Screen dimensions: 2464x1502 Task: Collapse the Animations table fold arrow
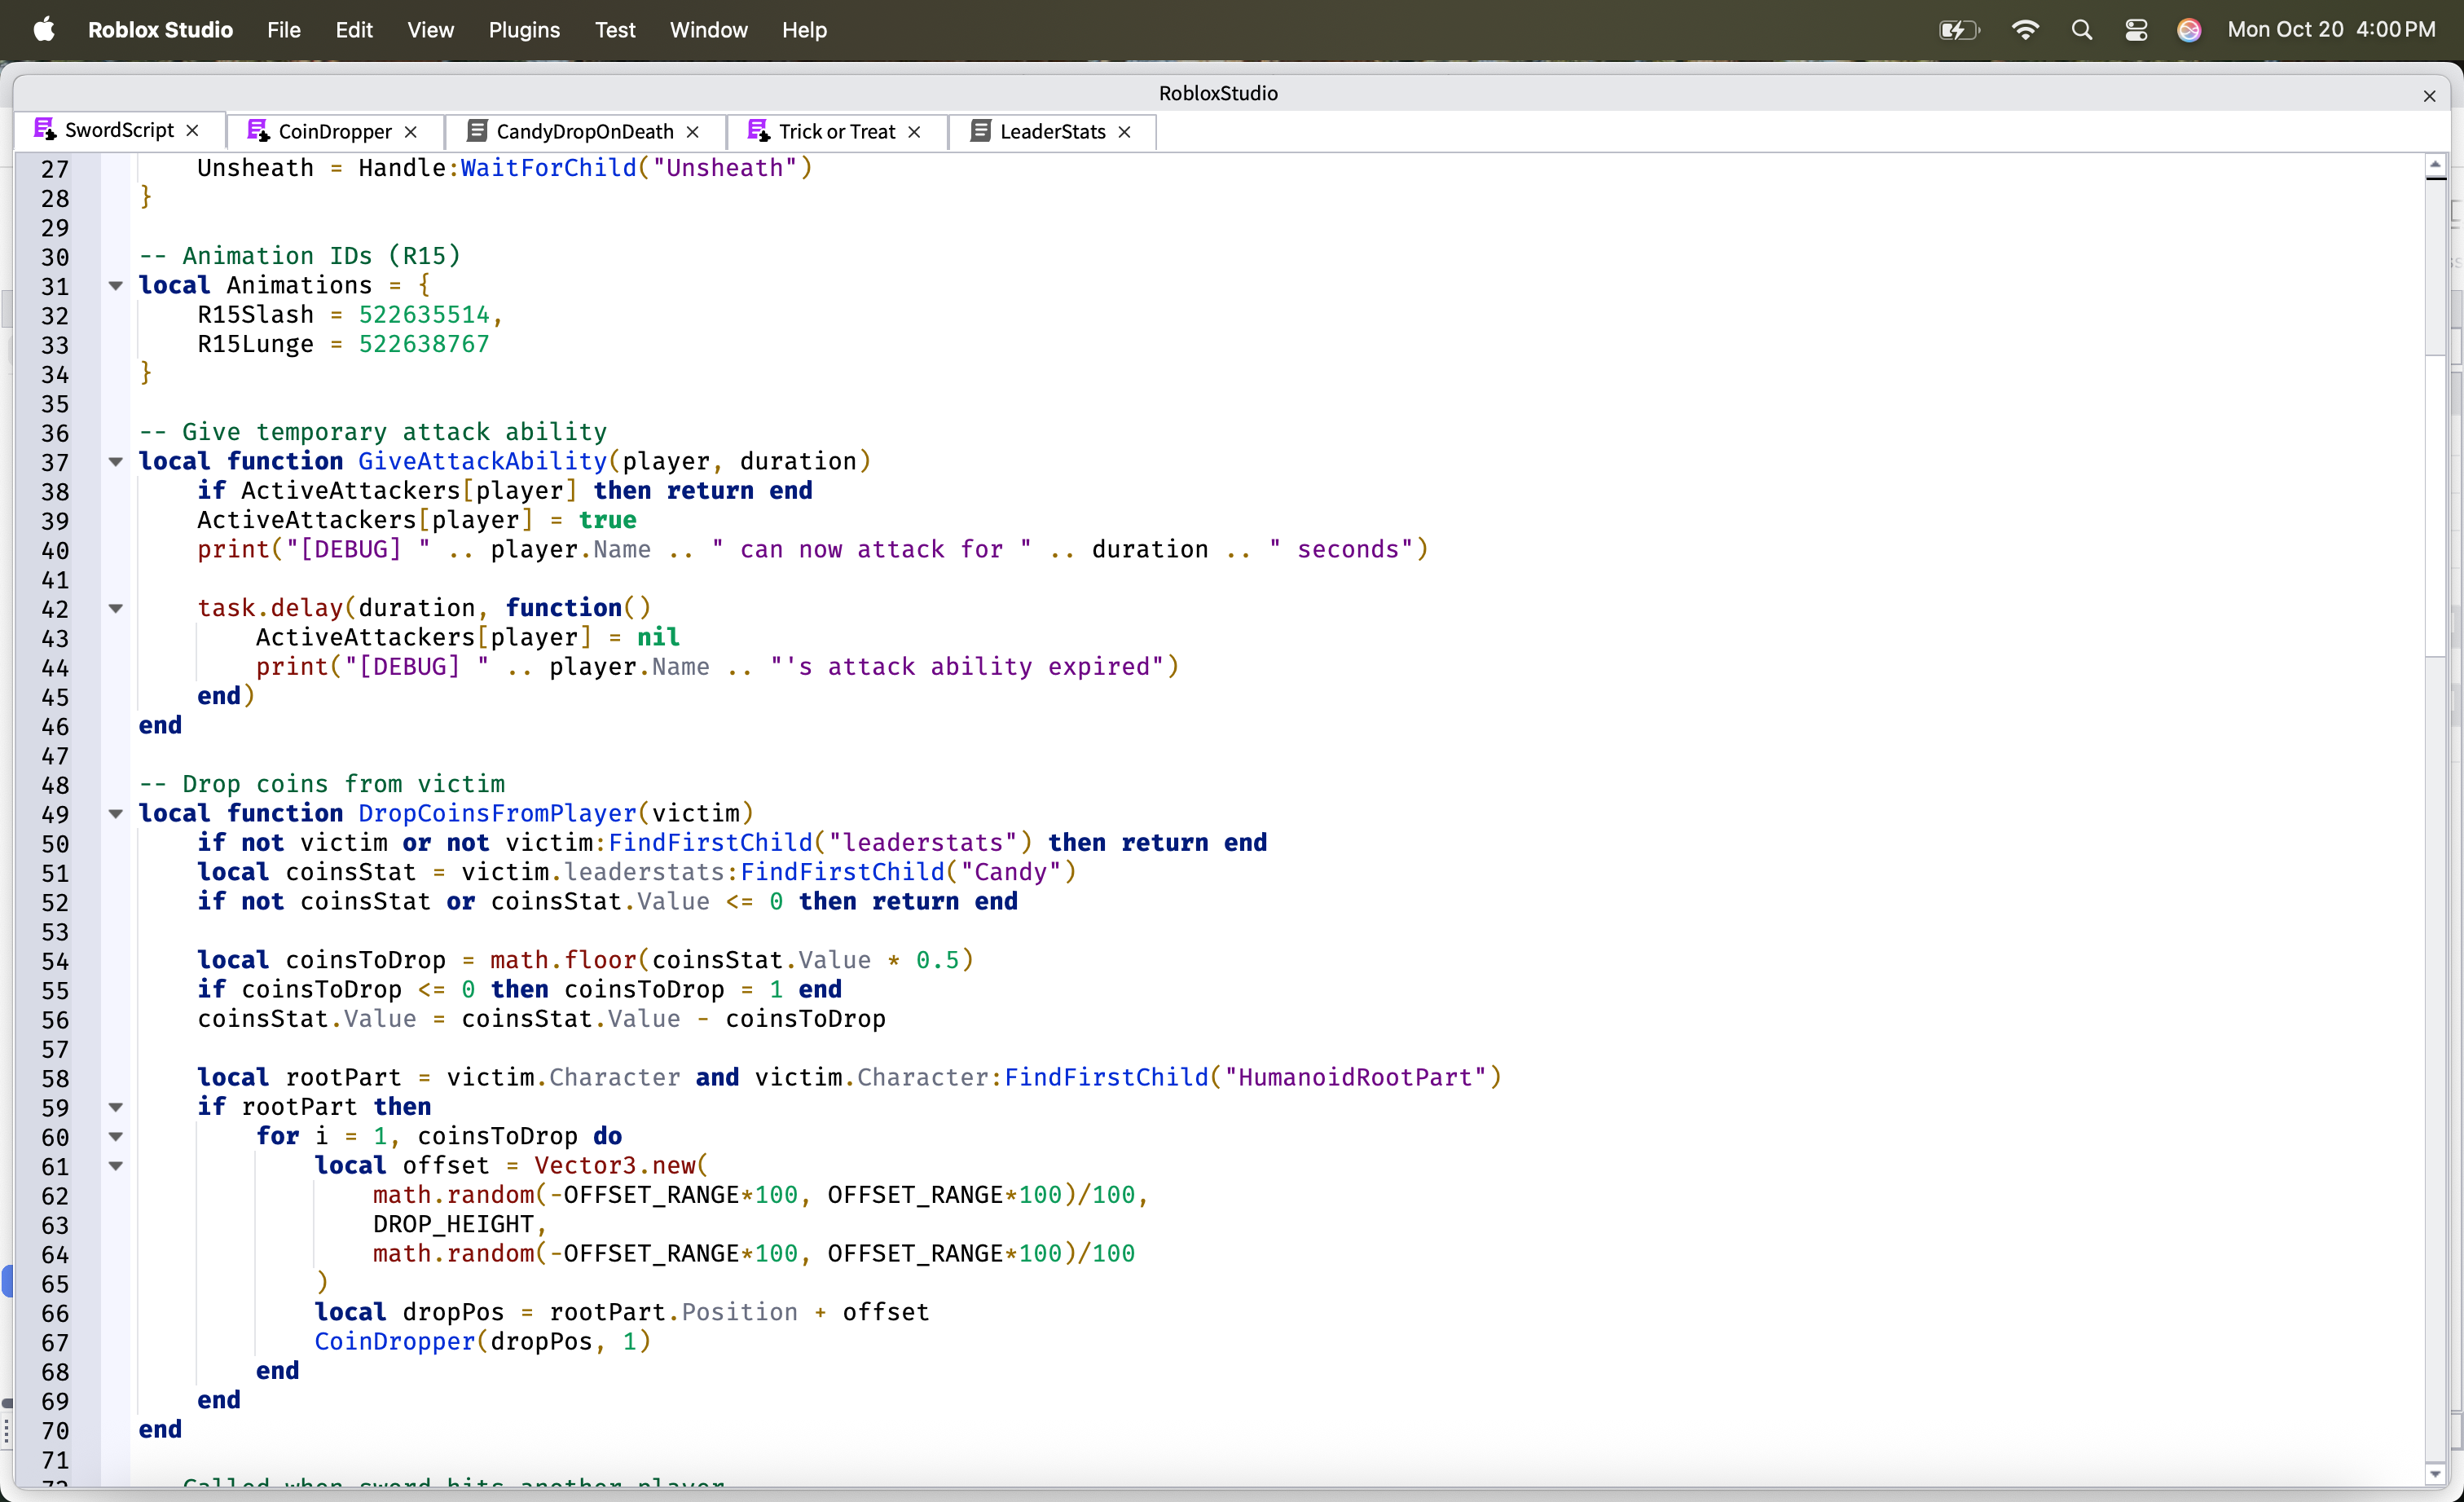[x=116, y=286]
